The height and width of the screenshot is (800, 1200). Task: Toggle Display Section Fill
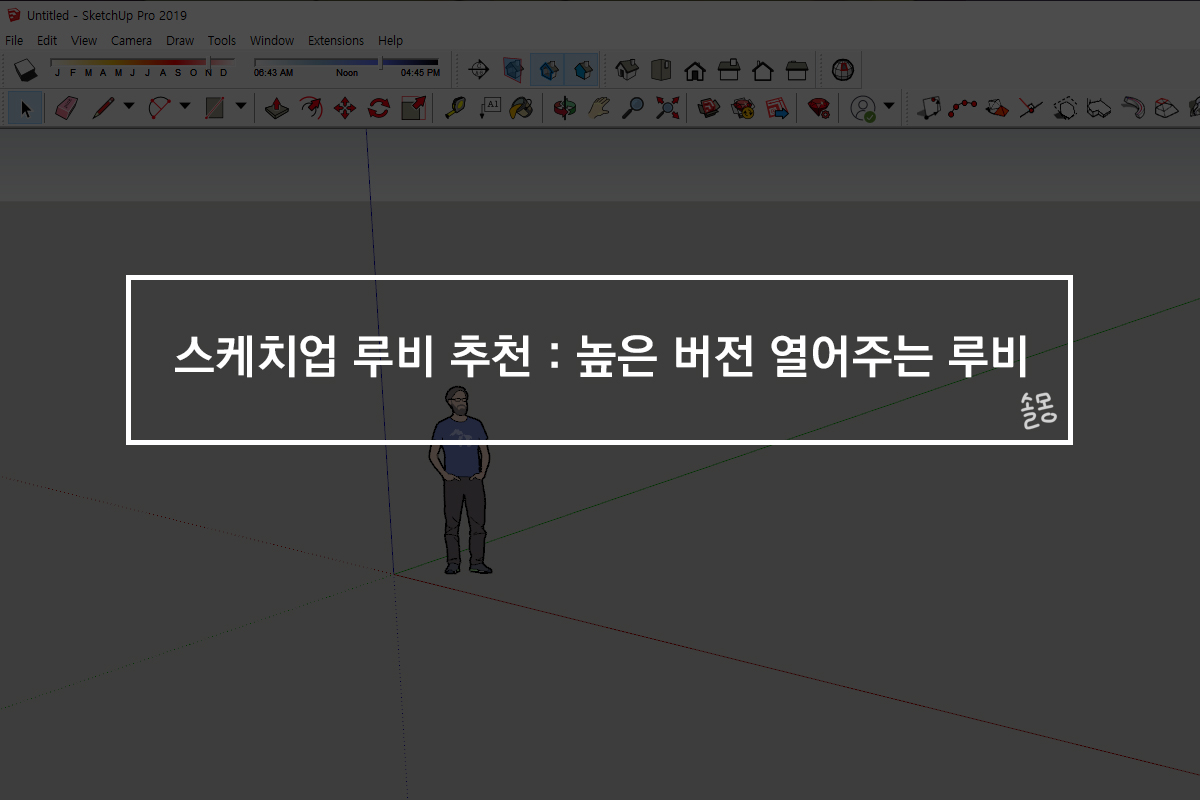582,70
